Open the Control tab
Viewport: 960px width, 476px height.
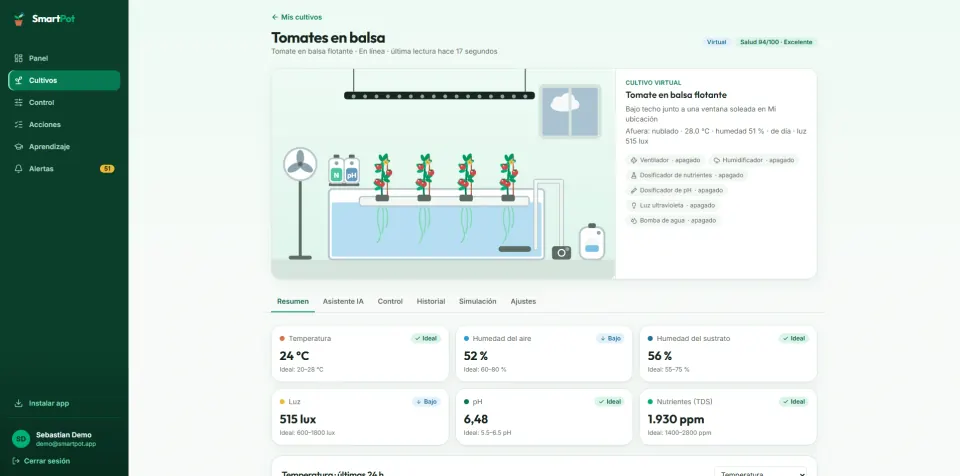pyautogui.click(x=390, y=301)
